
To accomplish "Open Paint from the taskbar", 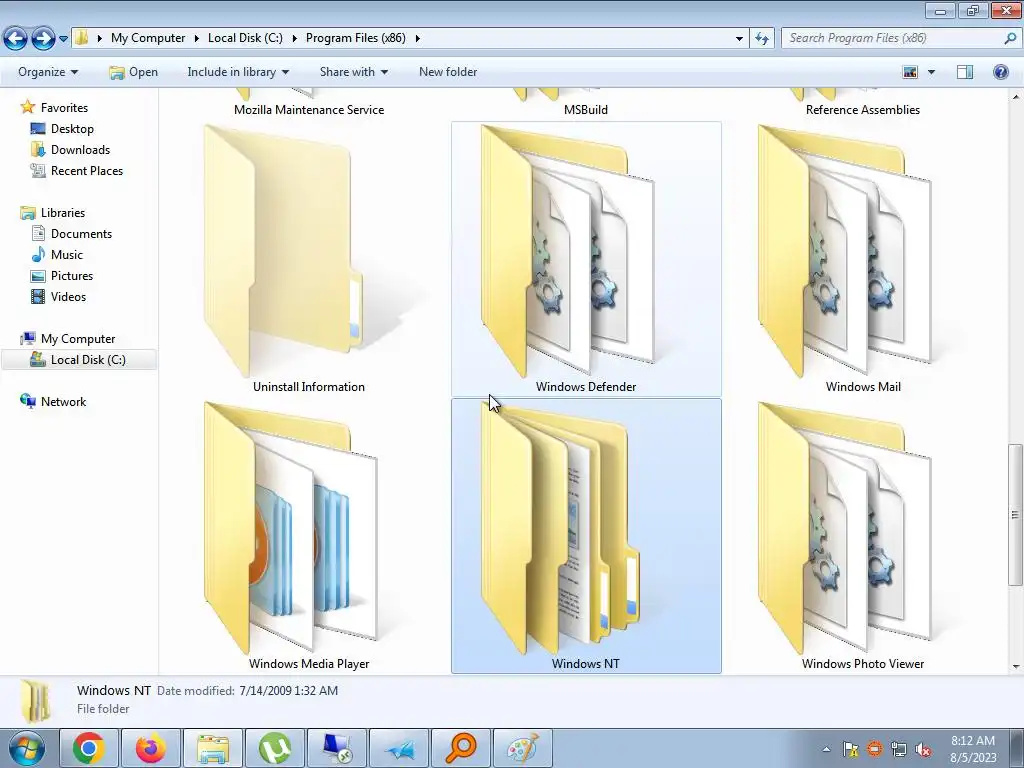I will pos(523,748).
